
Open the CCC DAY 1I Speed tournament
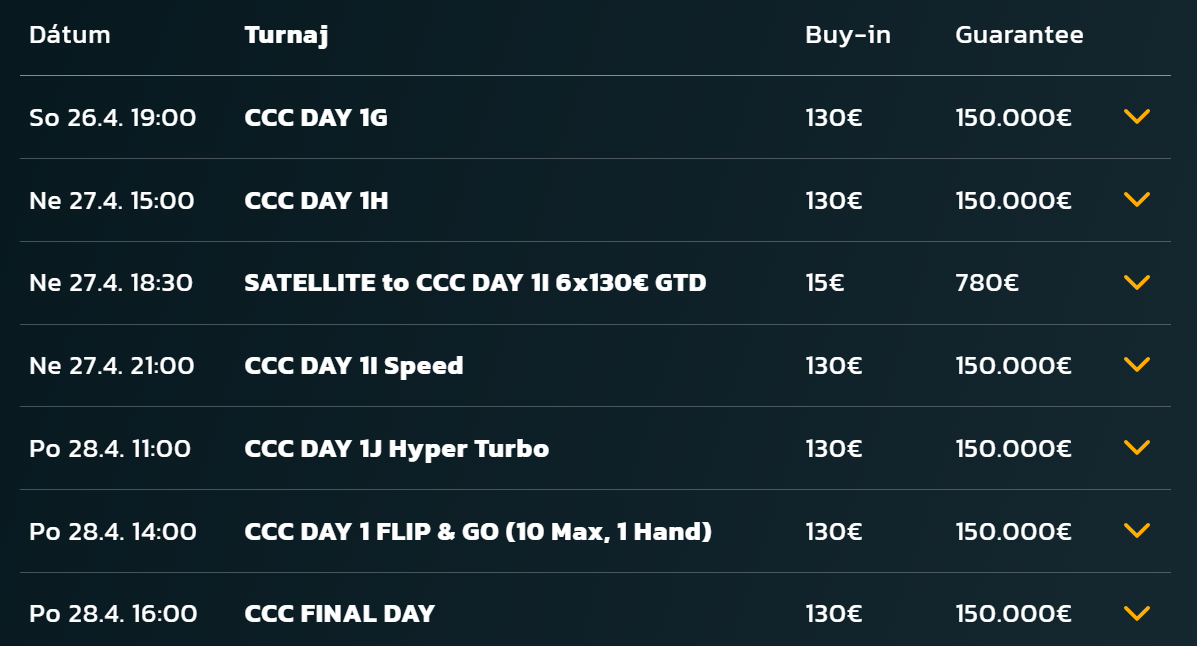pos(354,366)
